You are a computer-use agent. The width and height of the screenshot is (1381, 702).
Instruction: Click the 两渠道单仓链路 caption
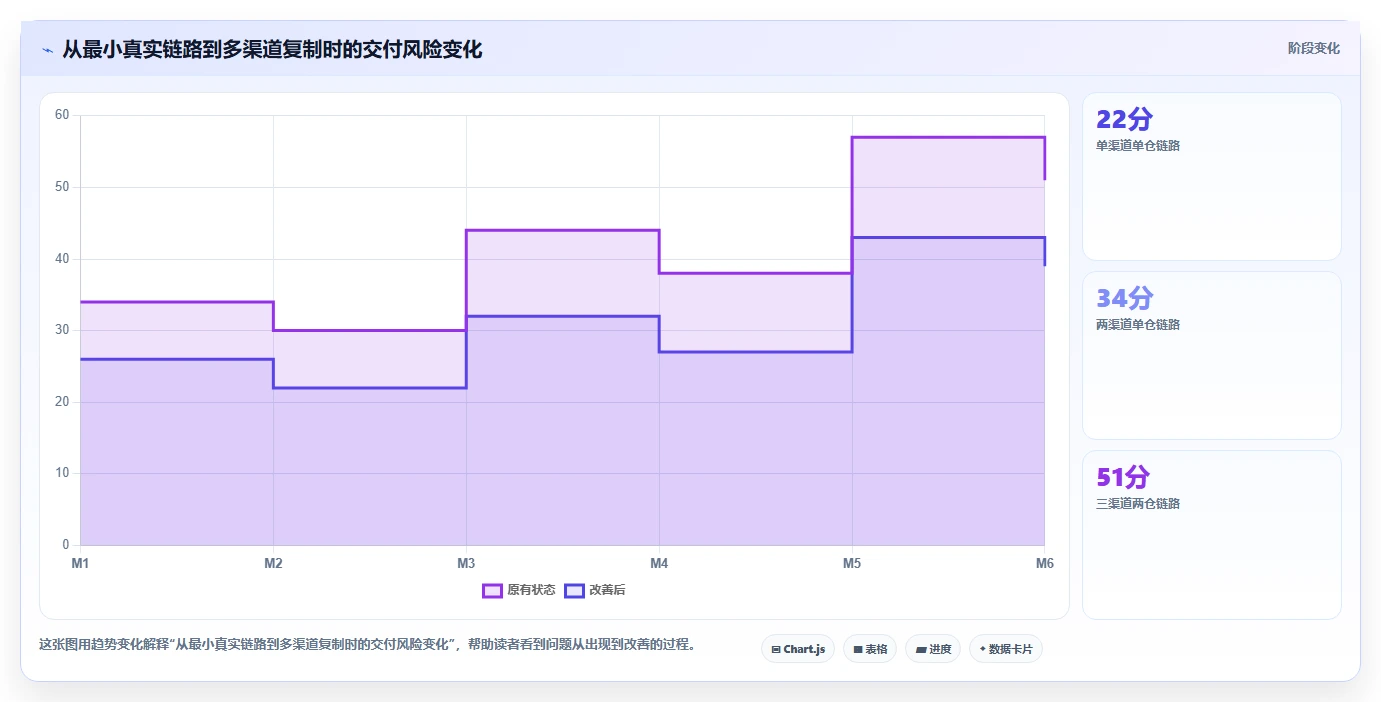pyautogui.click(x=1138, y=325)
